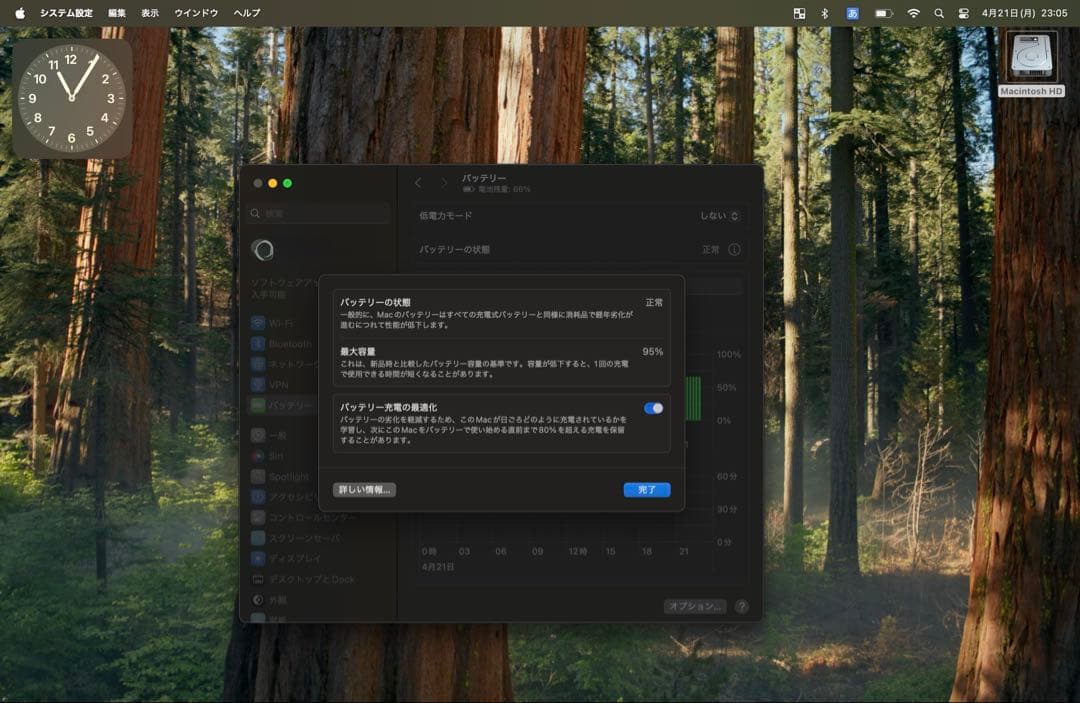Open the Apple menu
The image size is (1080, 703).
(x=20, y=13)
